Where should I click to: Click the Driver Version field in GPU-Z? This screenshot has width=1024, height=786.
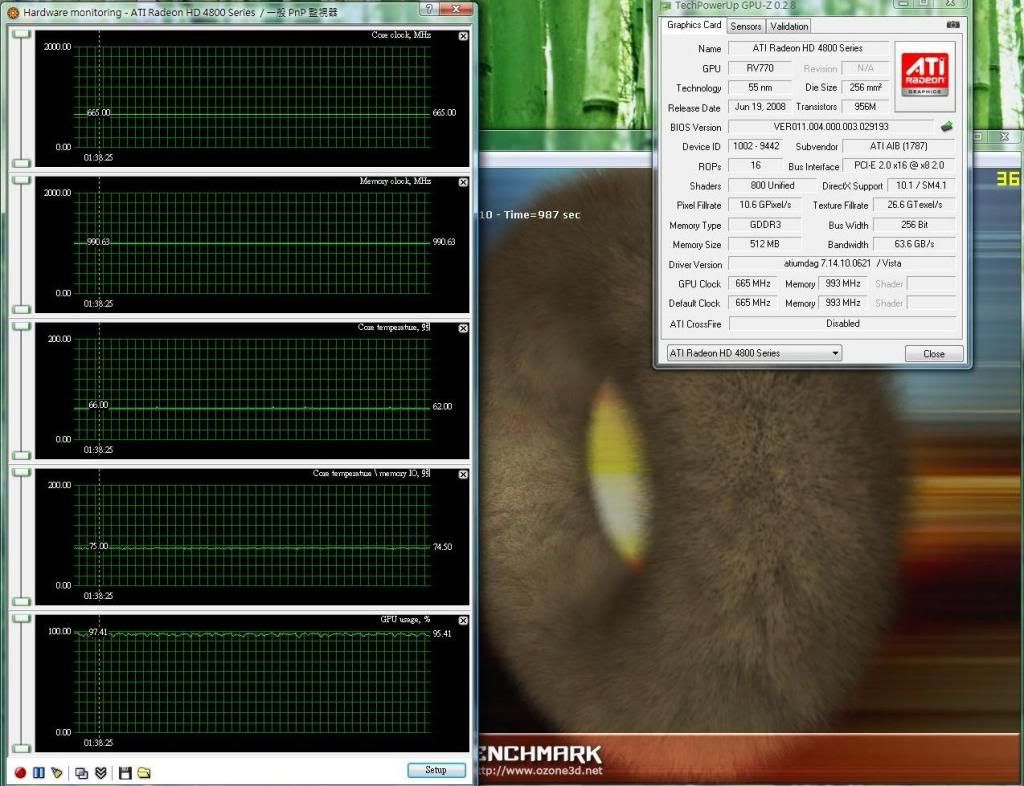point(842,264)
